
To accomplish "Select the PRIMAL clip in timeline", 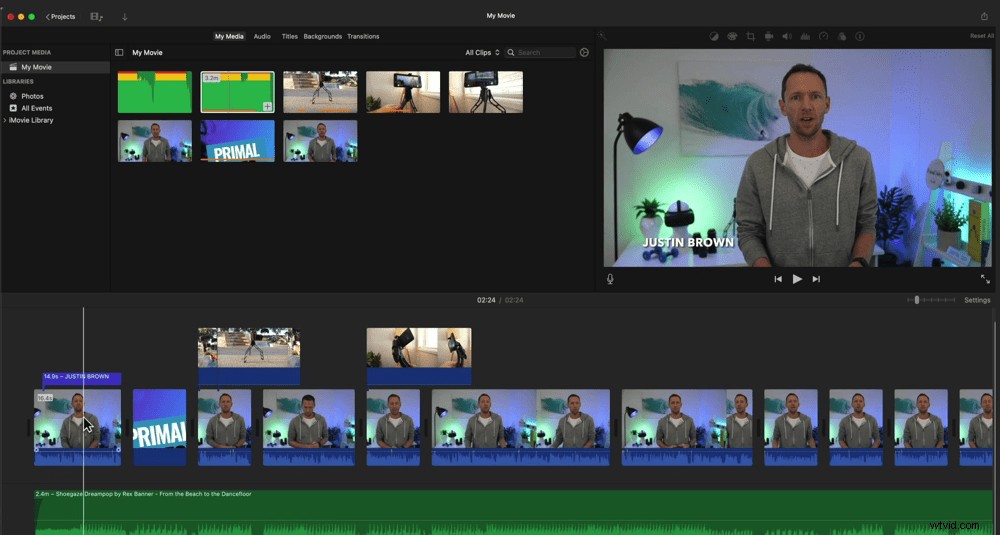I will click(159, 427).
